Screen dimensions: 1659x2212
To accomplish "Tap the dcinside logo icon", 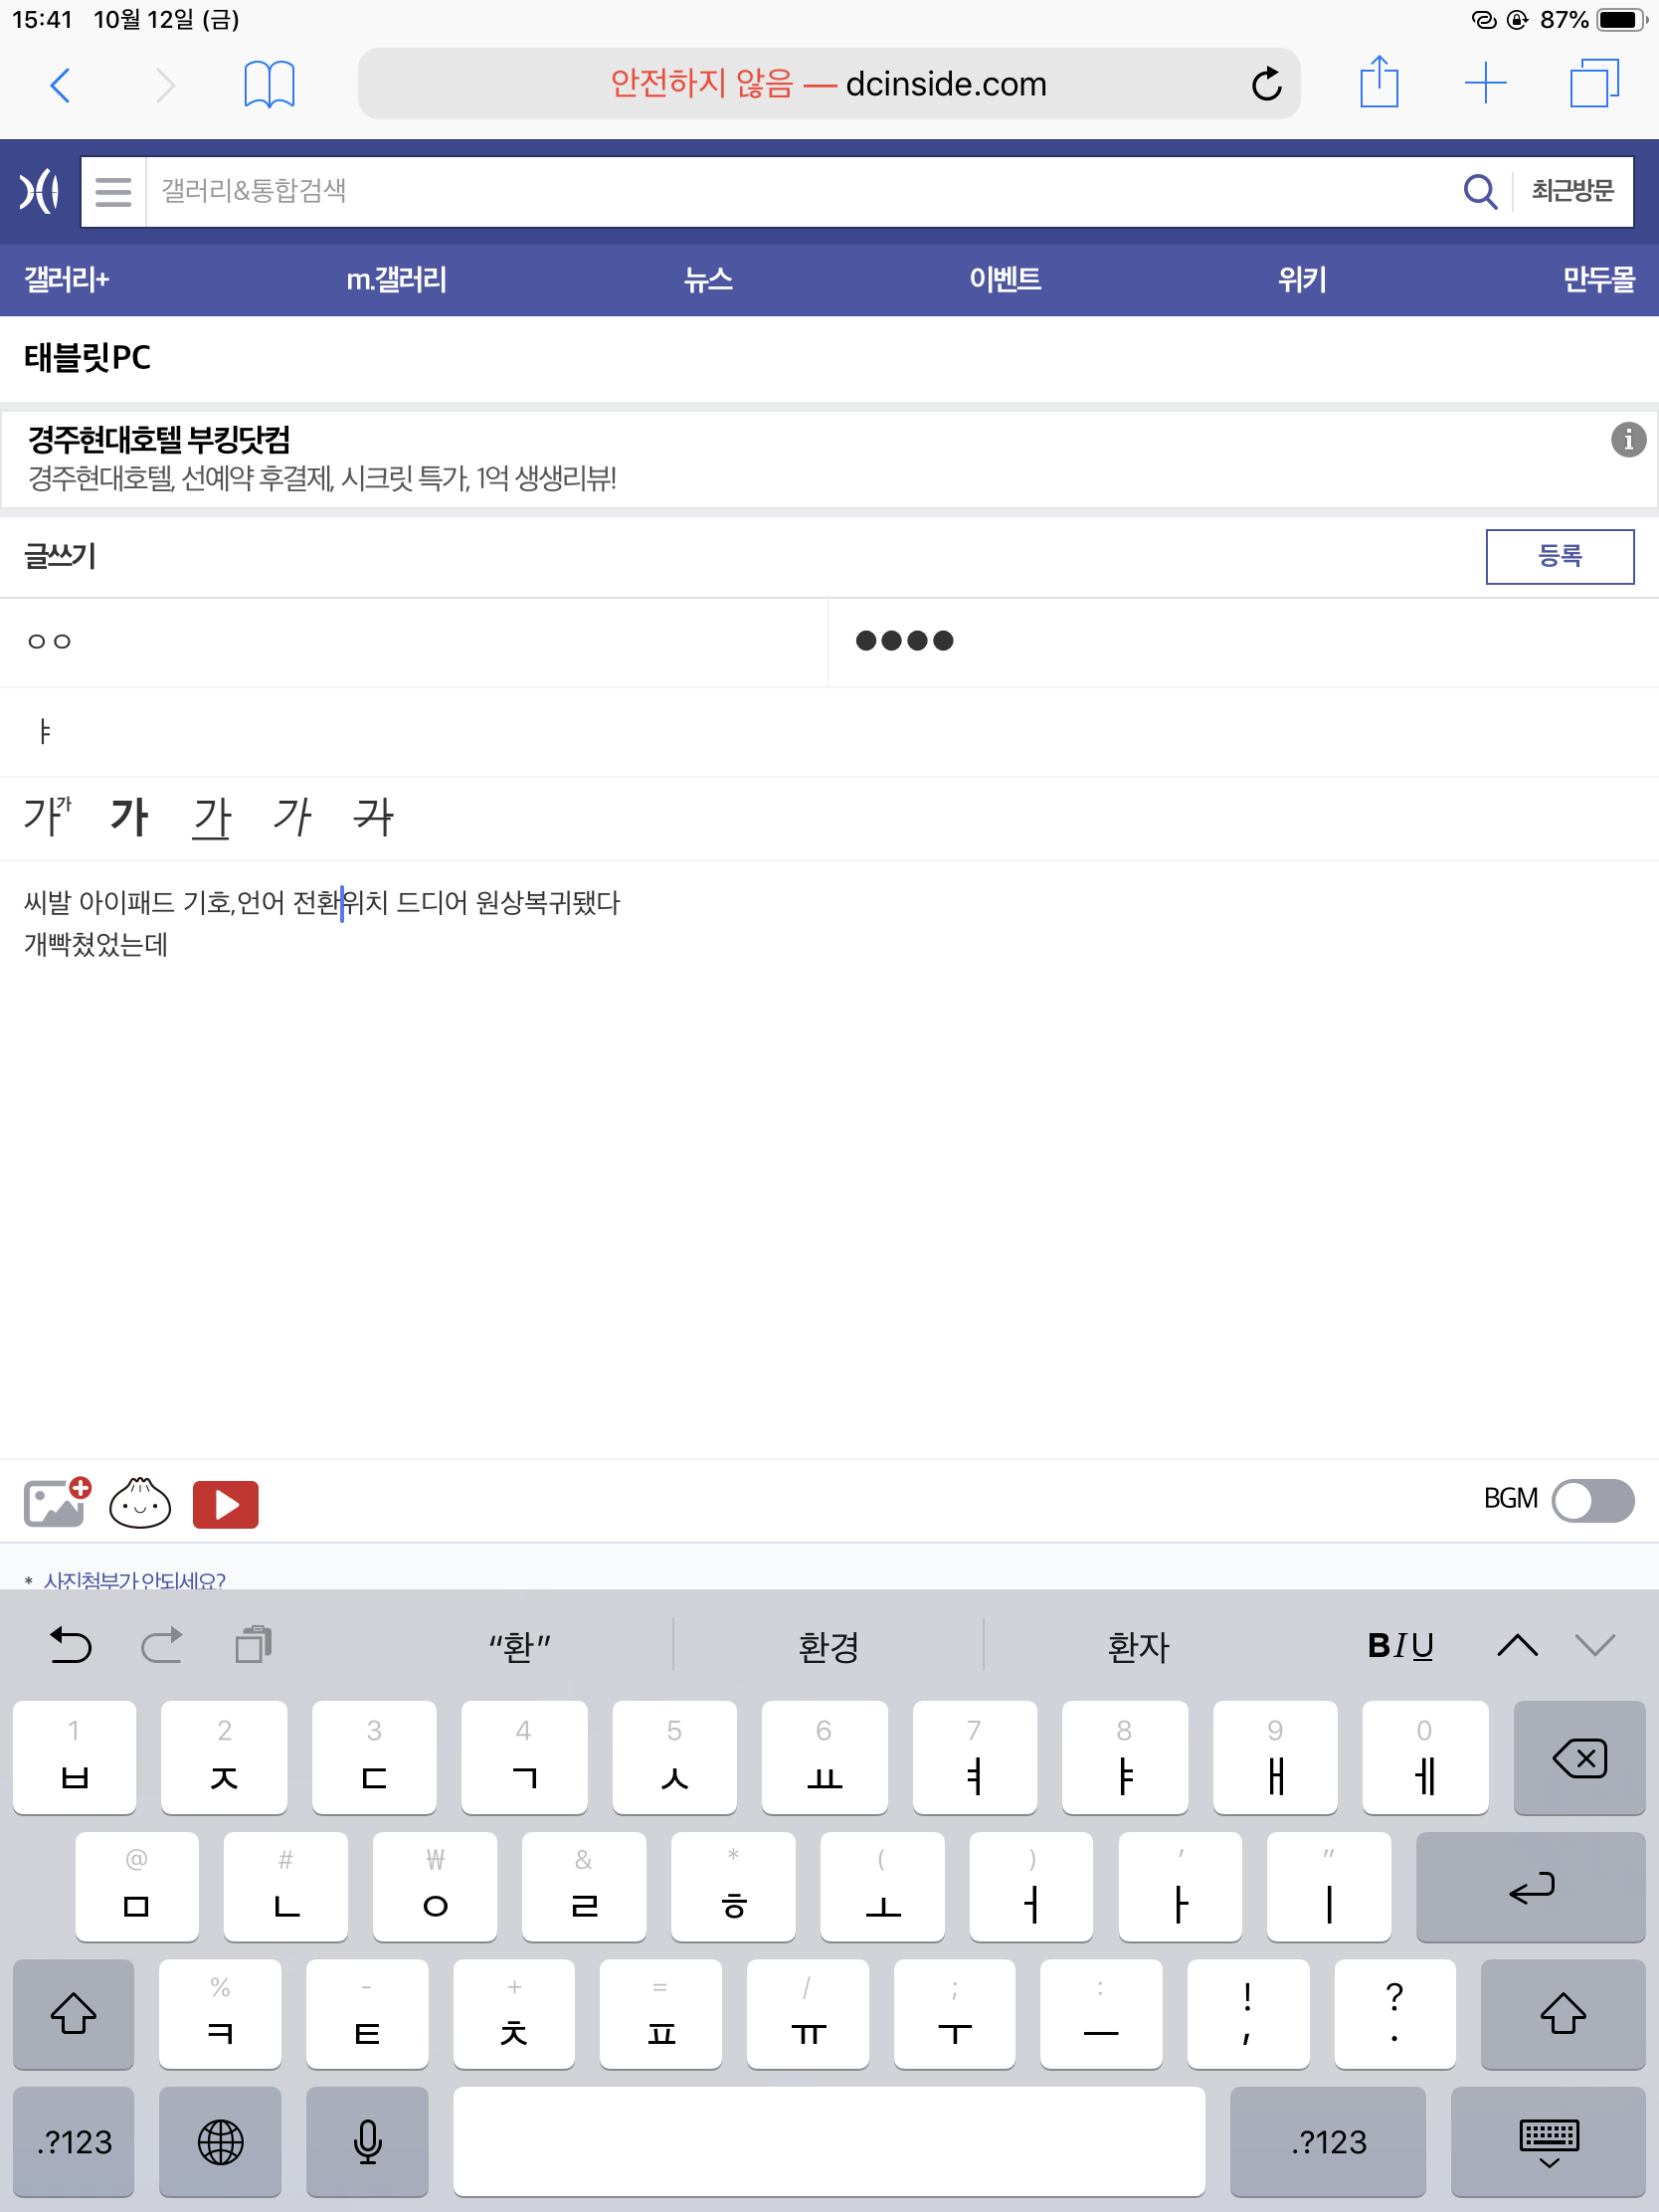I will pyautogui.click(x=40, y=191).
